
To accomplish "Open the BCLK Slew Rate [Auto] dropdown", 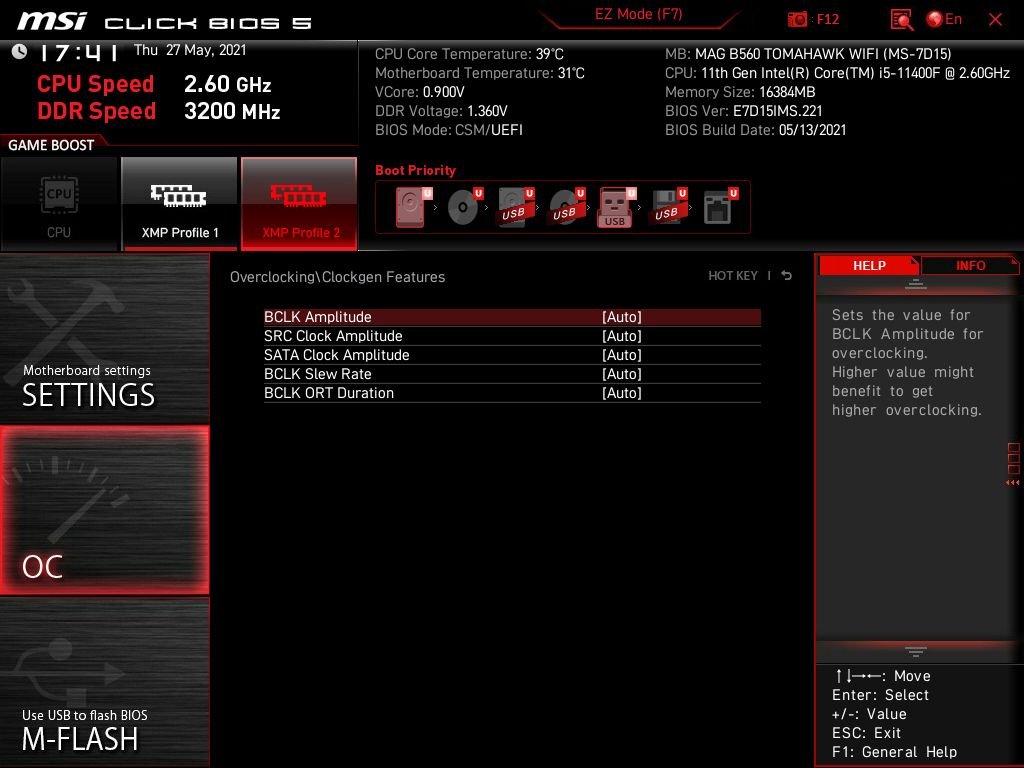I will 622,374.
